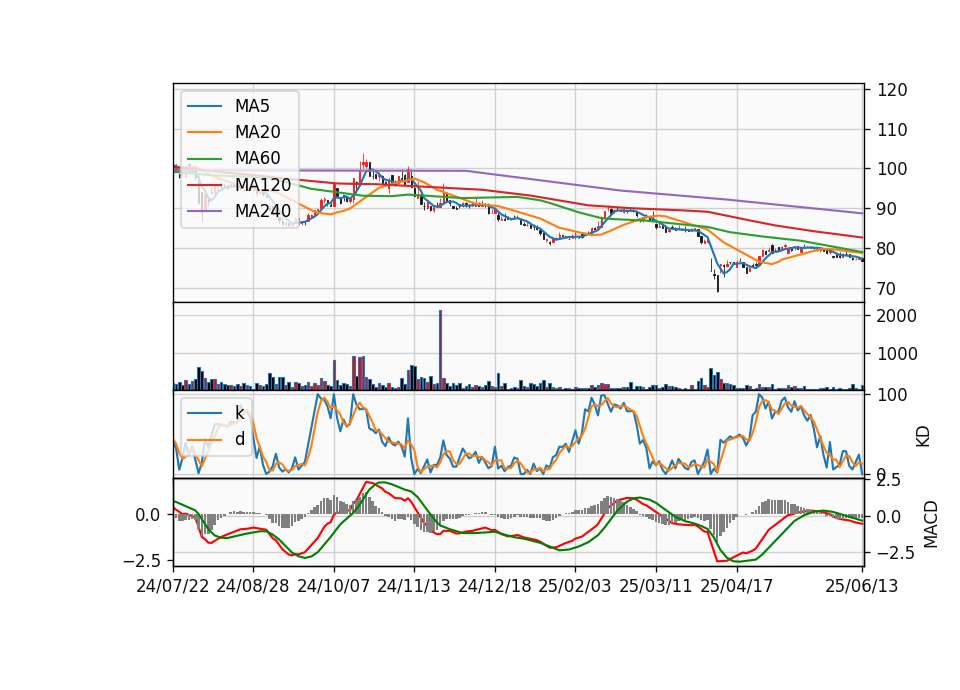Click the d legend label in KD panel

coord(239,439)
